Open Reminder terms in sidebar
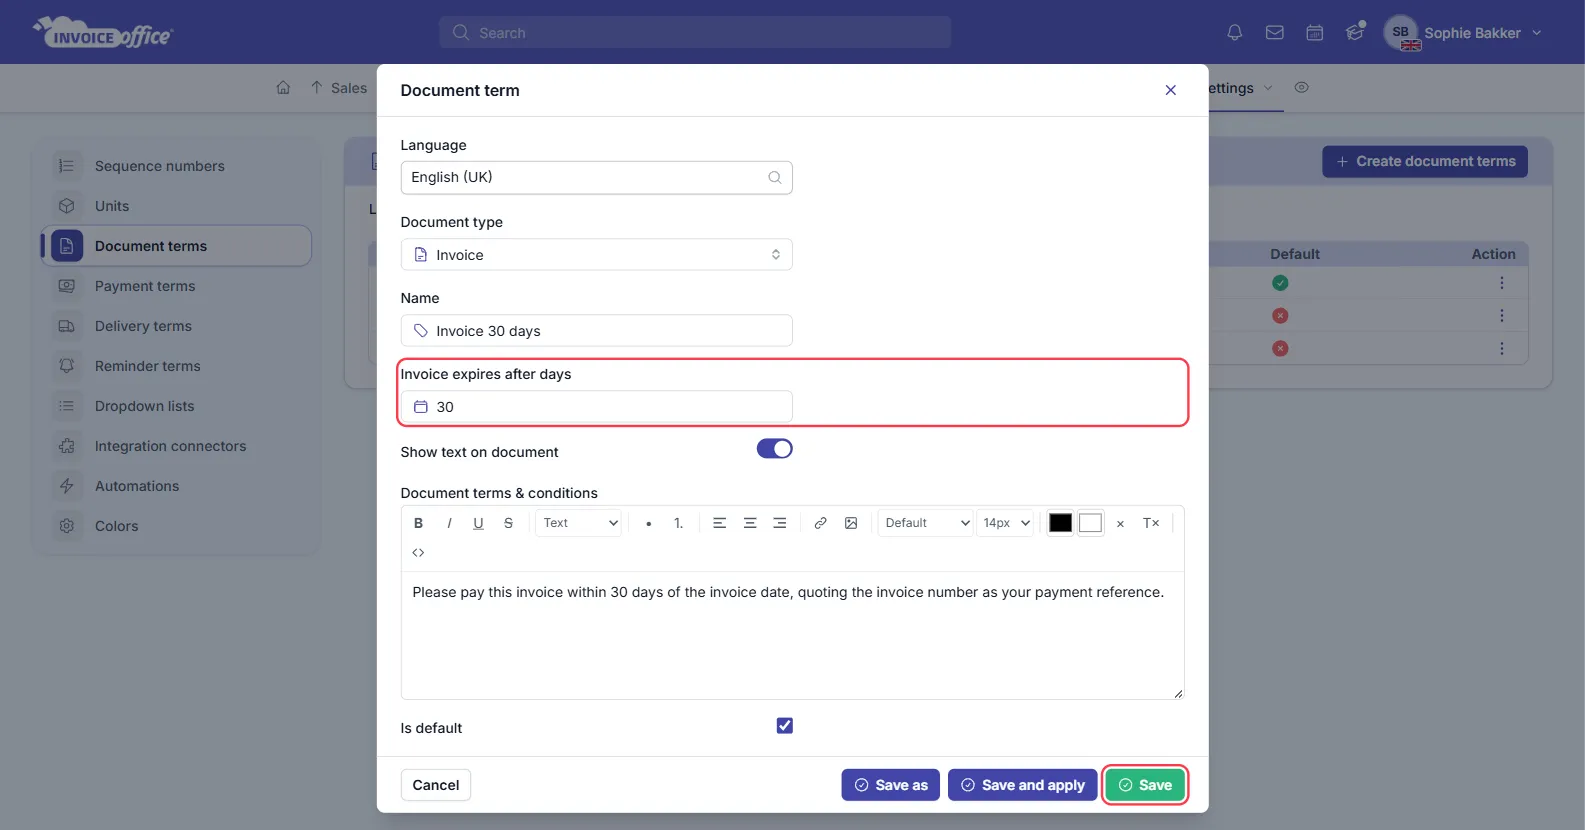Viewport: 1585px width, 830px height. pyautogui.click(x=147, y=366)
